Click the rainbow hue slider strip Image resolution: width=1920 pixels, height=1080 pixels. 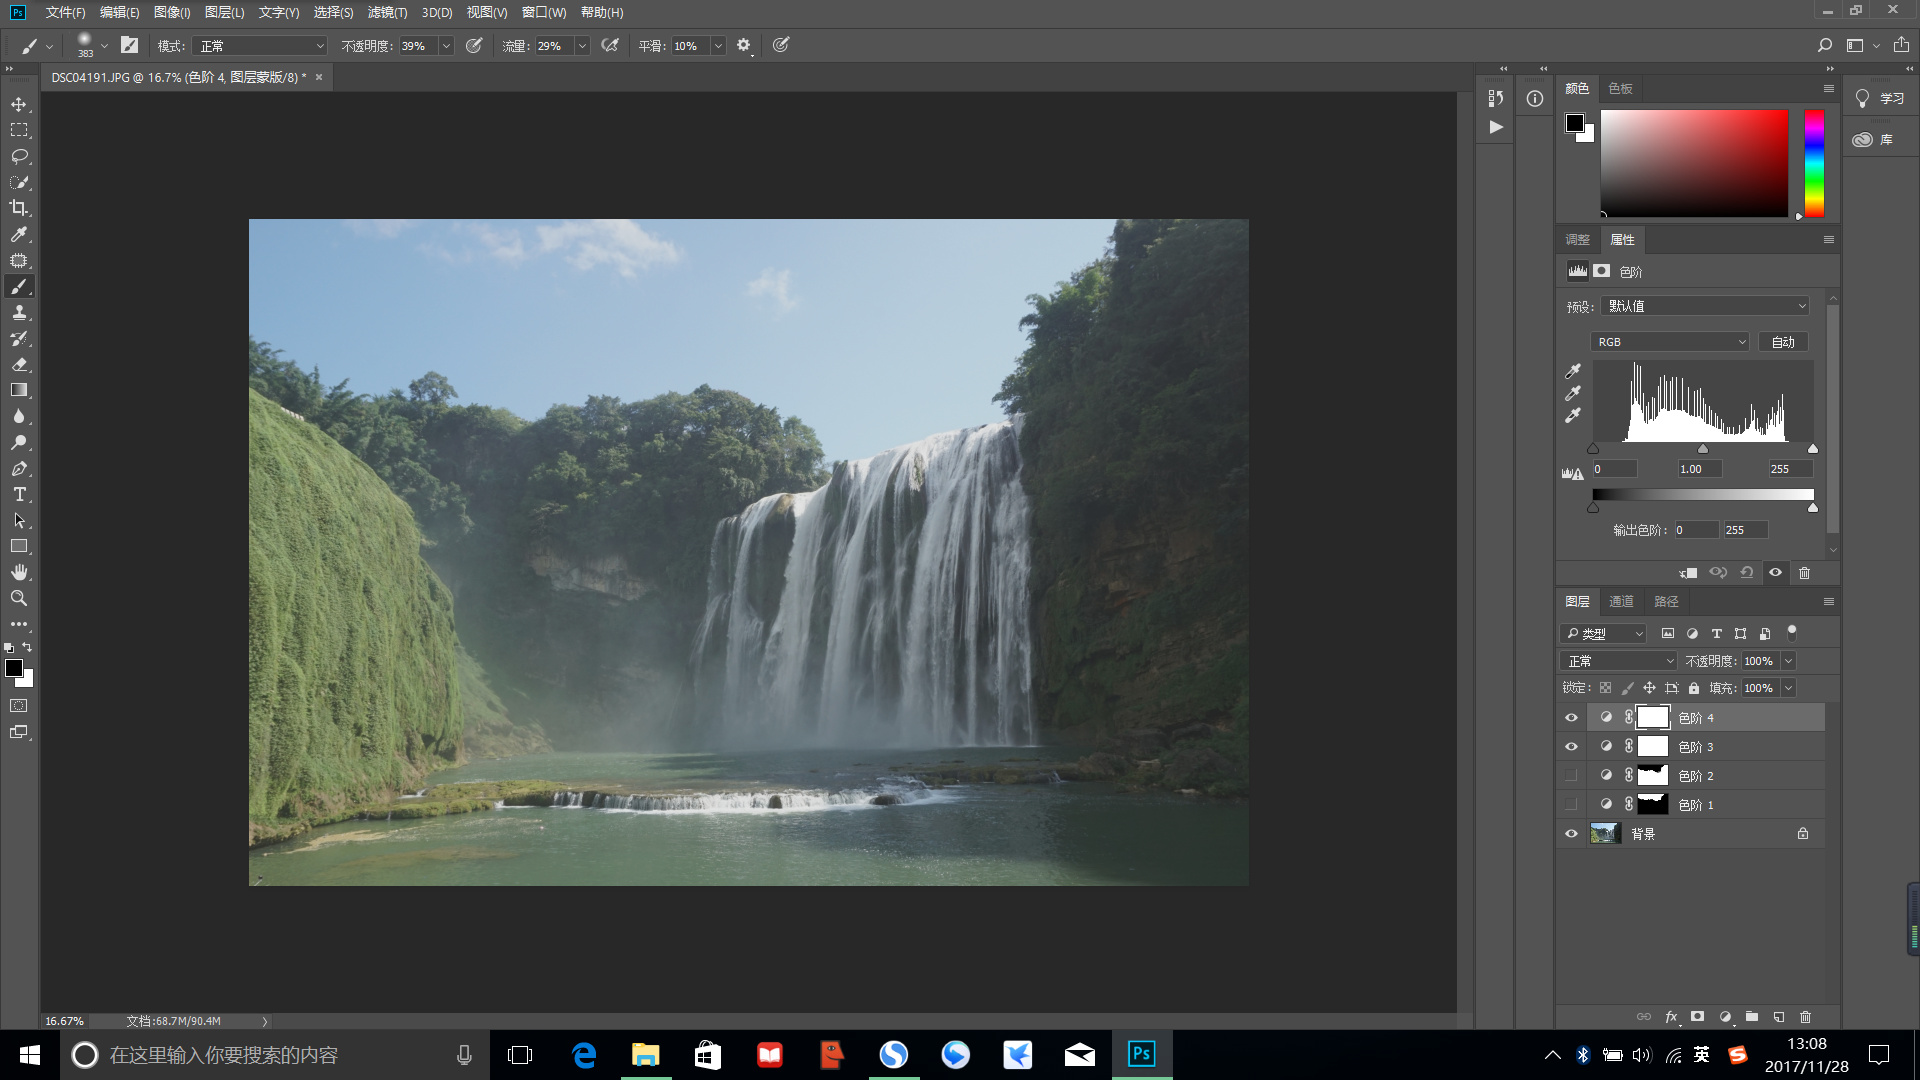point(1814,163)
